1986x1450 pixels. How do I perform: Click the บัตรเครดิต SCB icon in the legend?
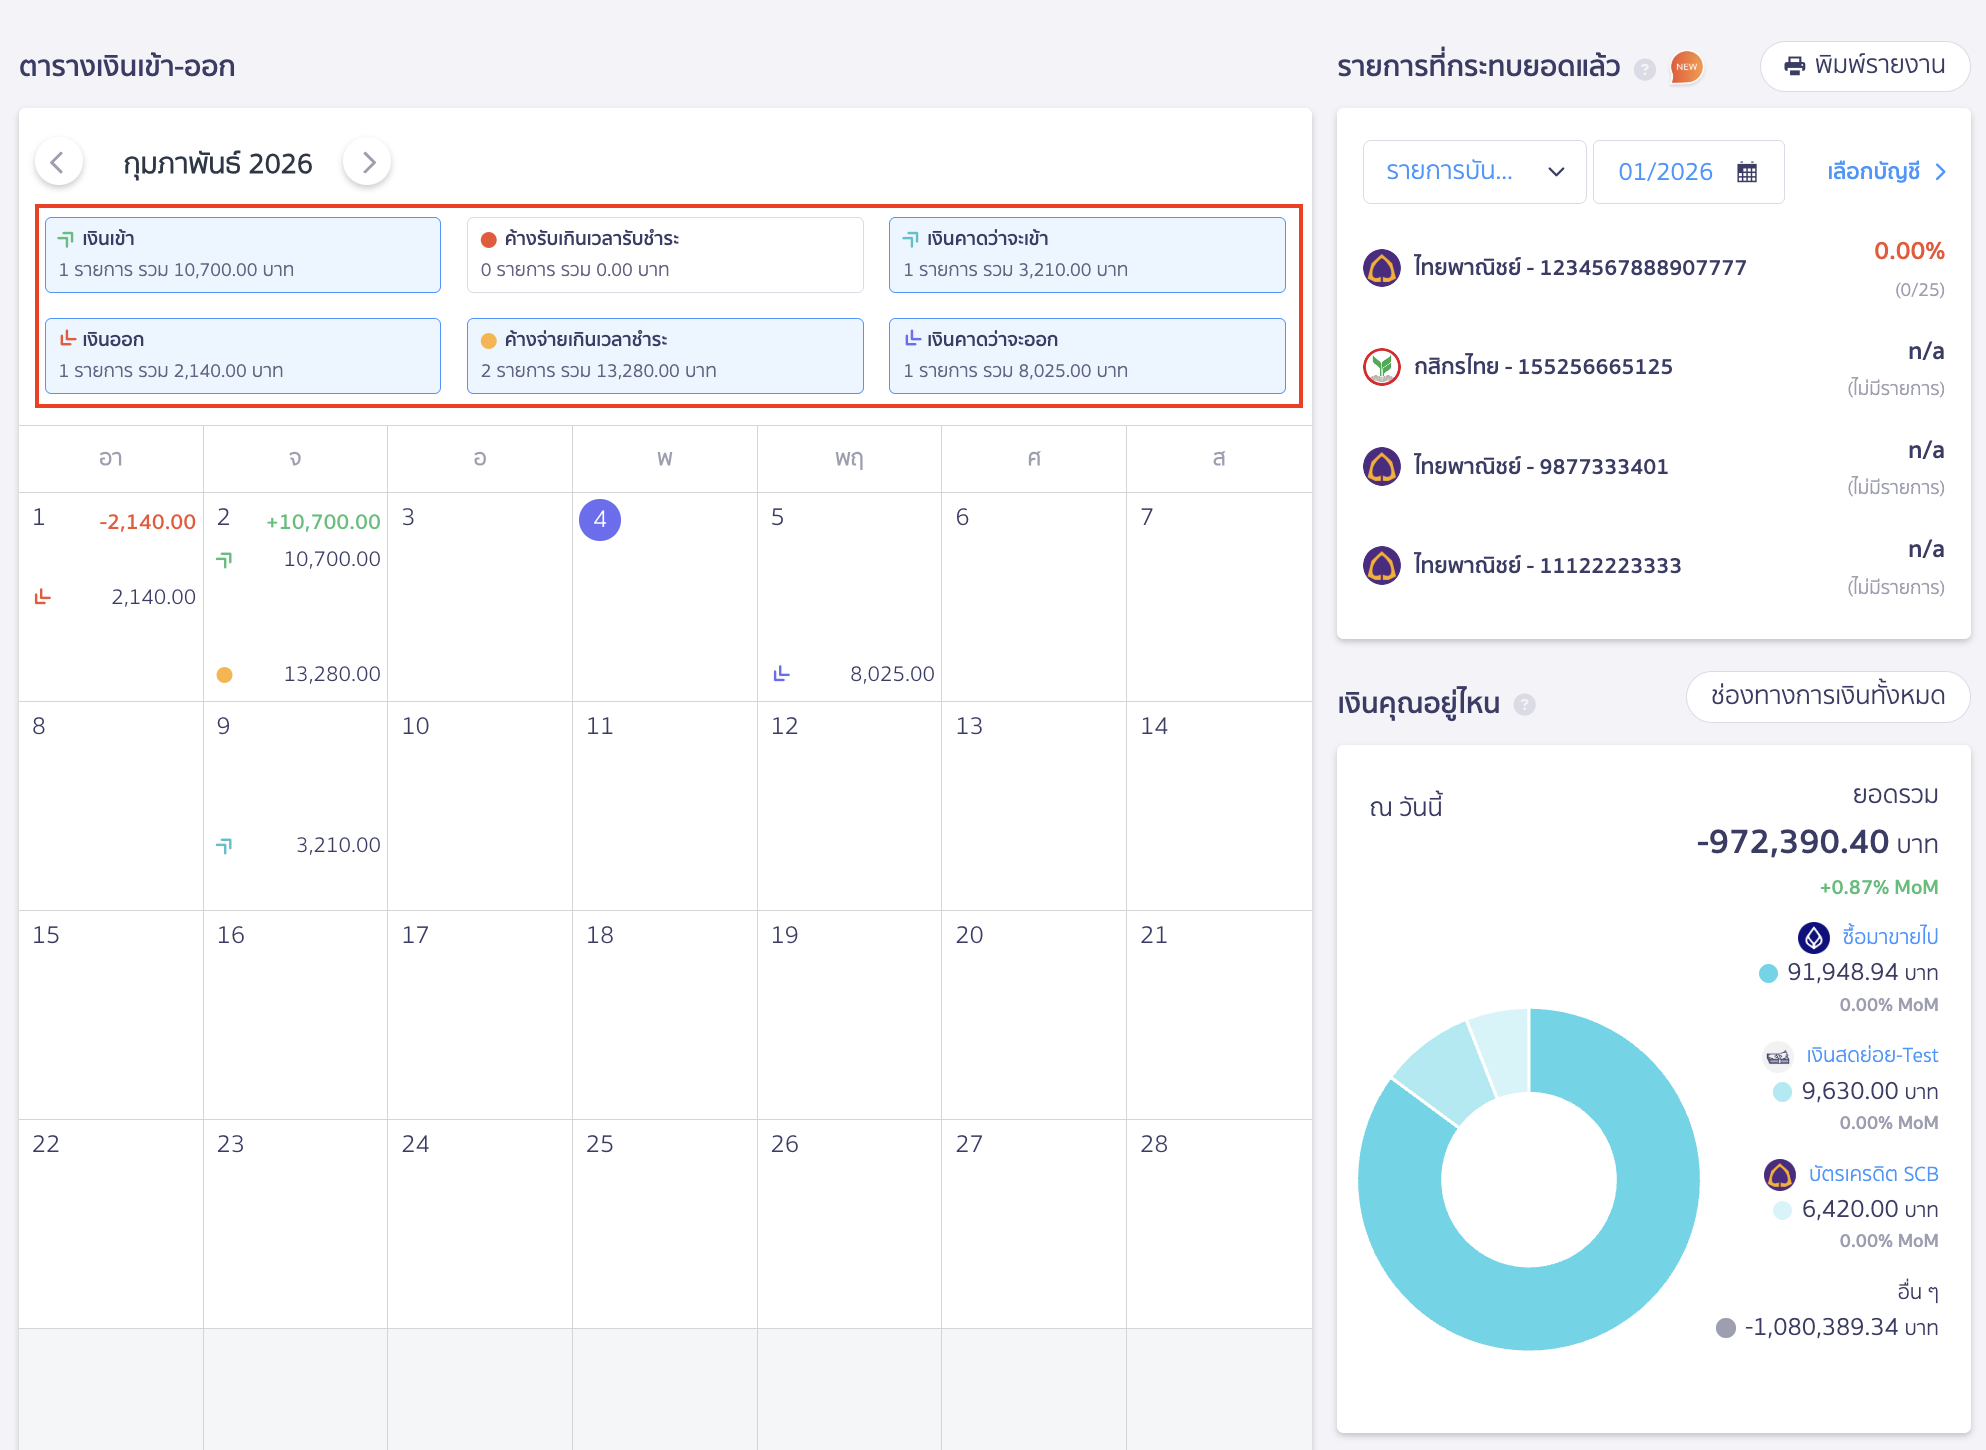[x=1780, y=1174]
